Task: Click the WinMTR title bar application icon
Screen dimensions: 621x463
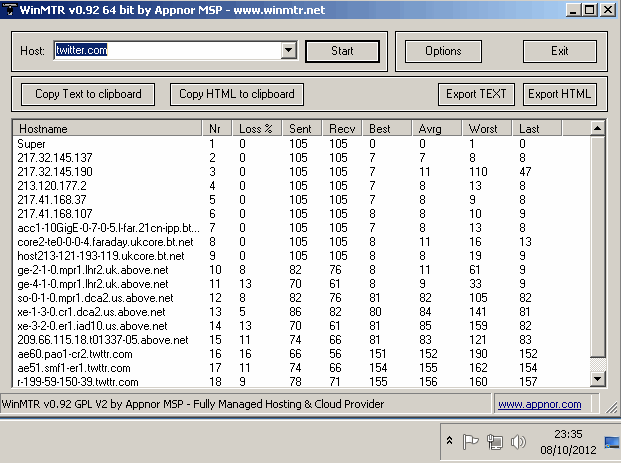Action: [9, 10]
